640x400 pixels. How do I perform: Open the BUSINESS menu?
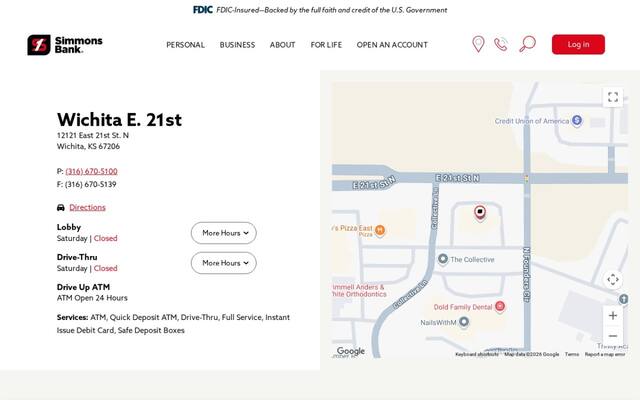pyautogui.click(x=237, y=45)
